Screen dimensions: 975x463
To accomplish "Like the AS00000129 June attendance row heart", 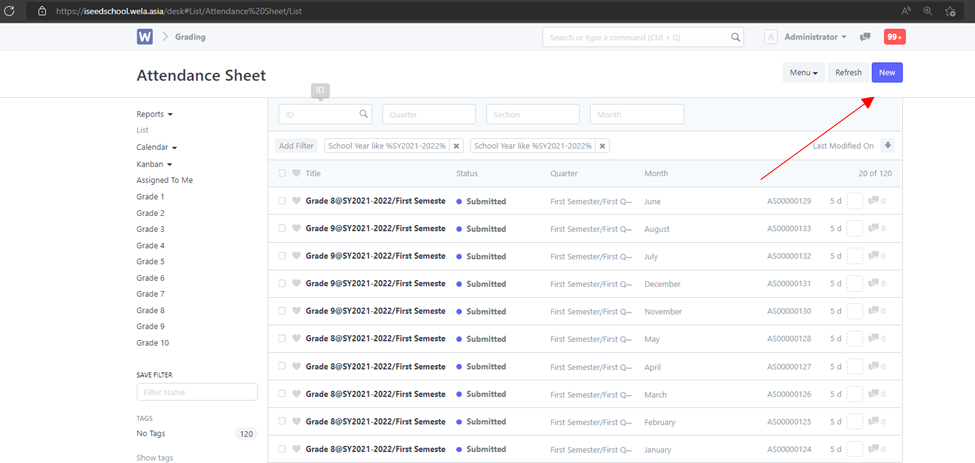I will (296, 201).
